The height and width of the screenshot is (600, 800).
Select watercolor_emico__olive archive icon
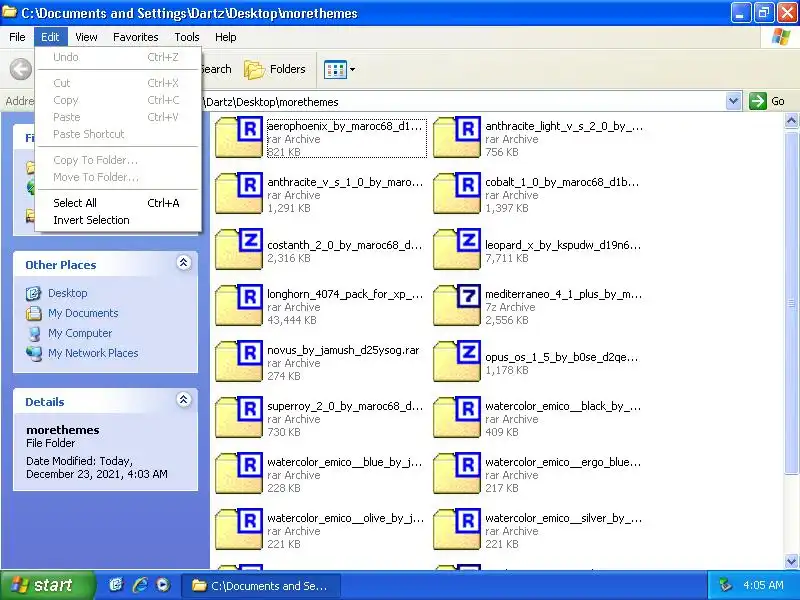tap(239, 529)
